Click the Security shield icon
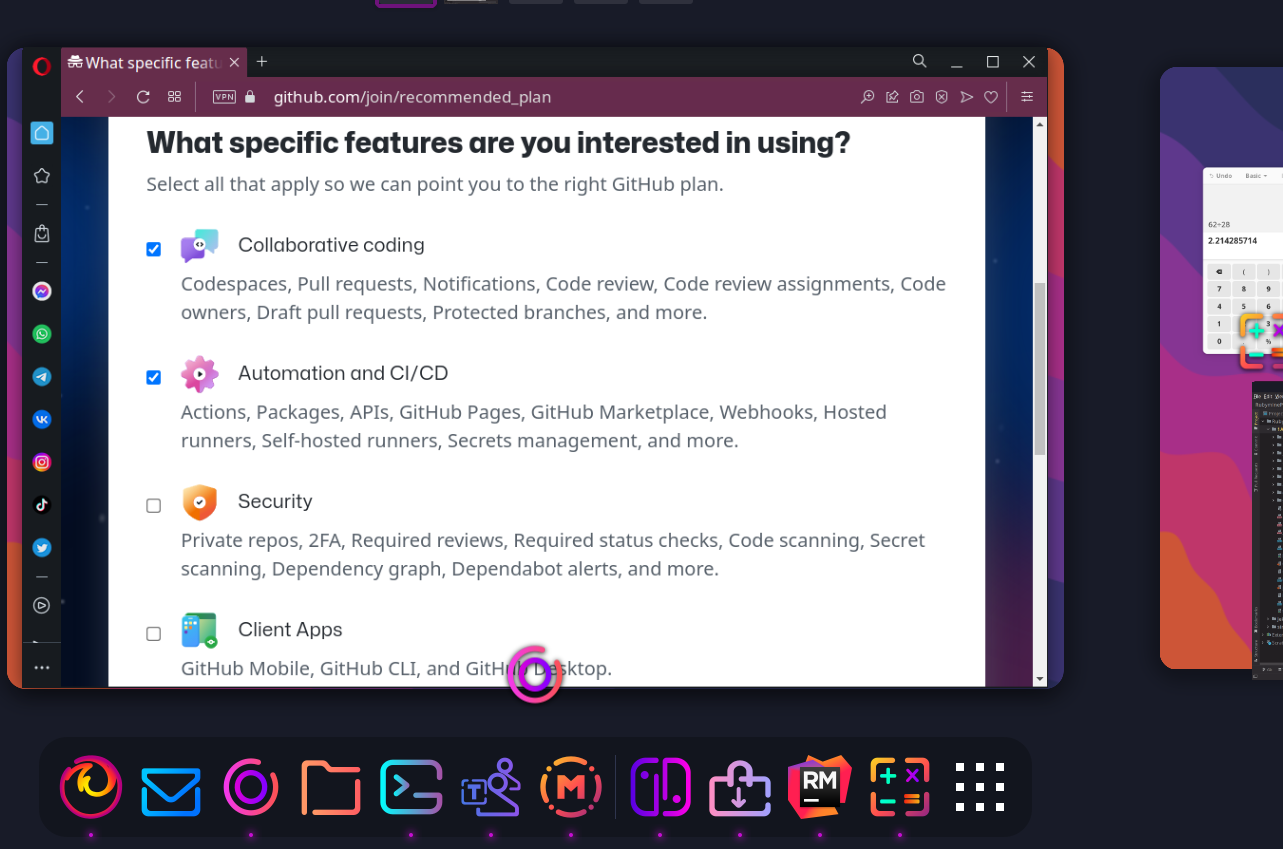1283x849 pixels. (199, 502)
